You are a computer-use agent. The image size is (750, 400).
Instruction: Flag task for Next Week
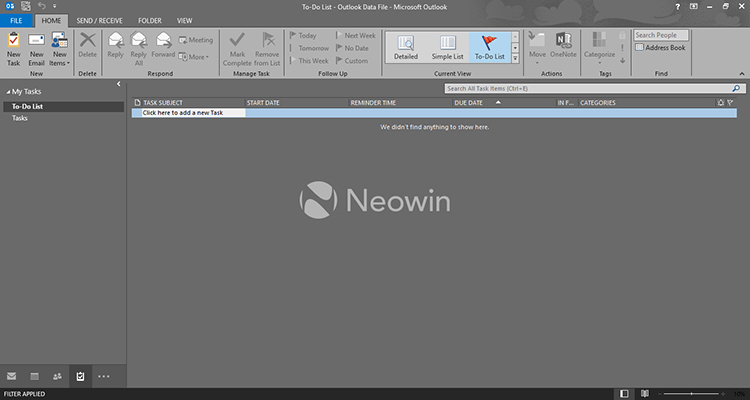coord(355,35)
